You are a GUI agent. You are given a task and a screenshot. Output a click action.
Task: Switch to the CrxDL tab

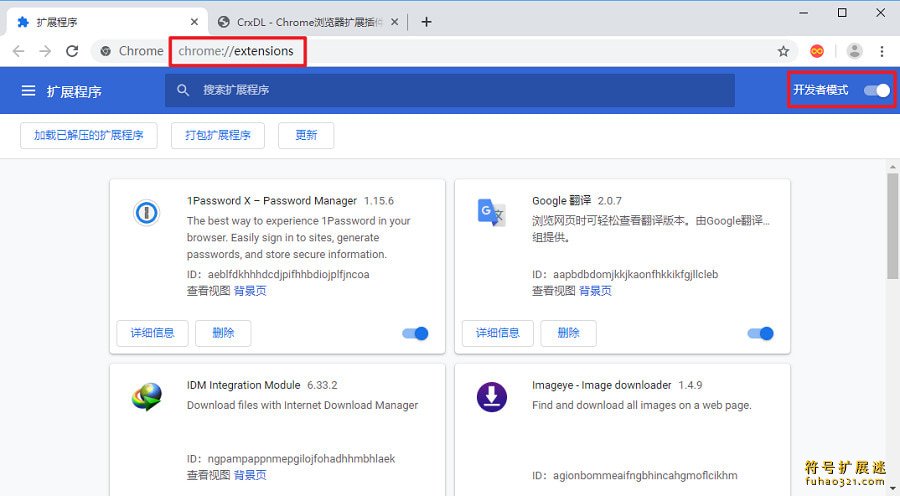pos(308,22)
